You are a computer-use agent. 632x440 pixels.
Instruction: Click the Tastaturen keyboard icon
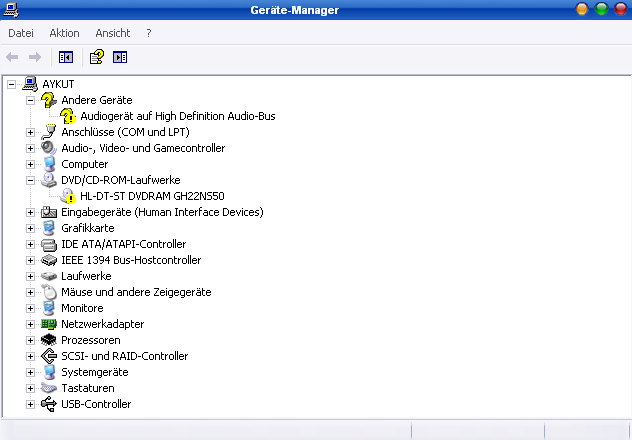tap(49, 388)
